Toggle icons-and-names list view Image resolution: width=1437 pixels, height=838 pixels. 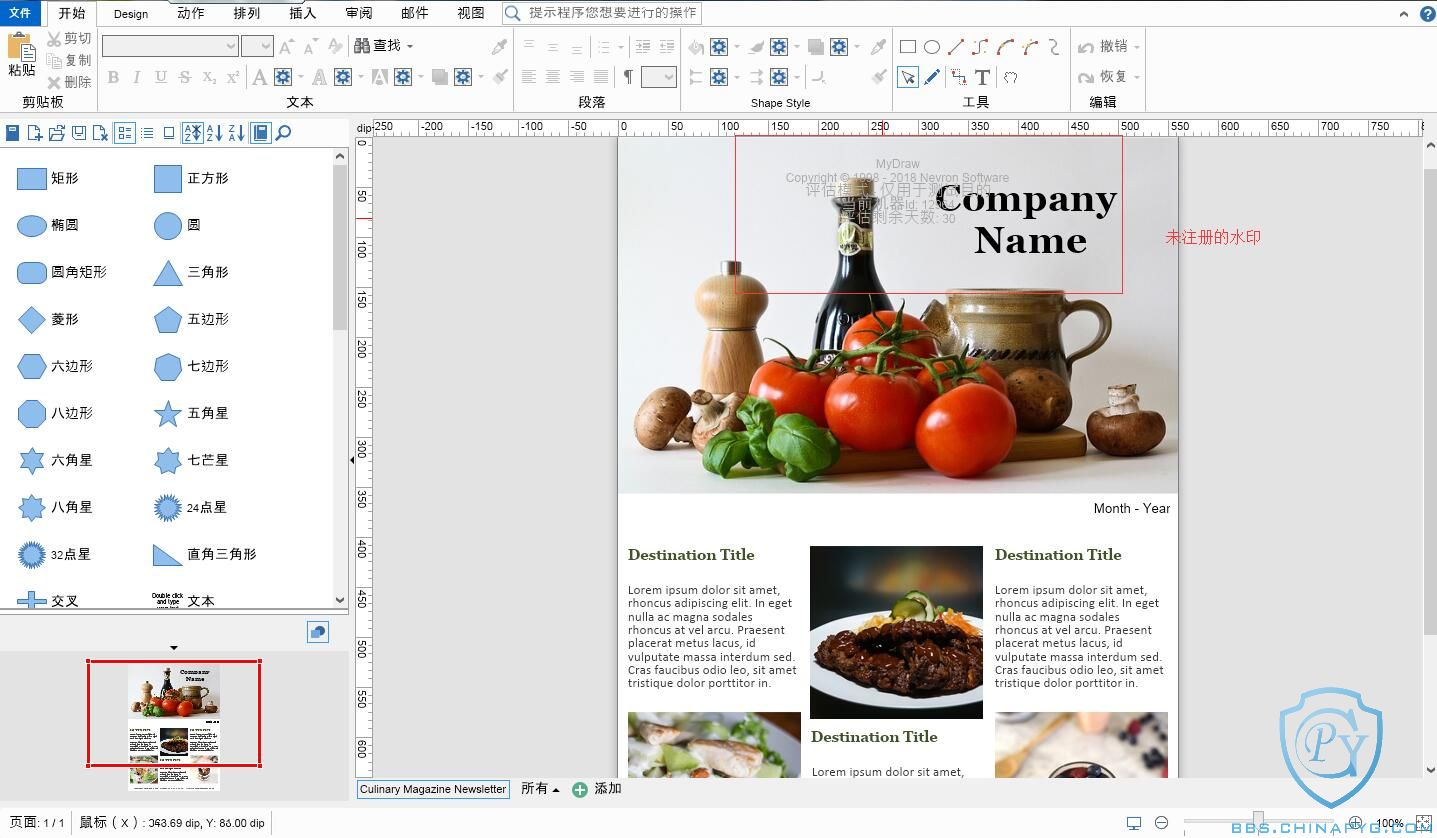[125, 133]
